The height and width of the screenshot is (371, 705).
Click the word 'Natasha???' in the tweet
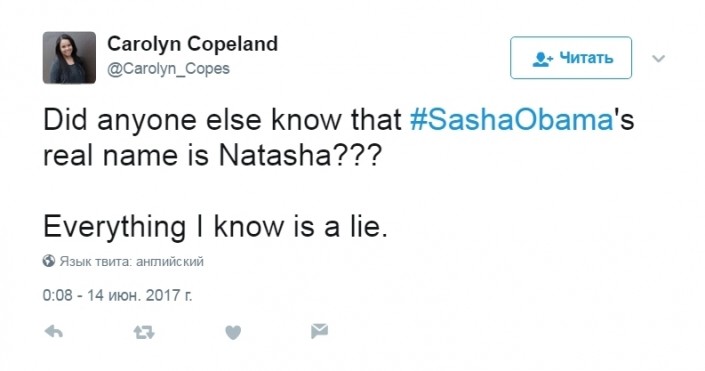(x=300, y=156)
